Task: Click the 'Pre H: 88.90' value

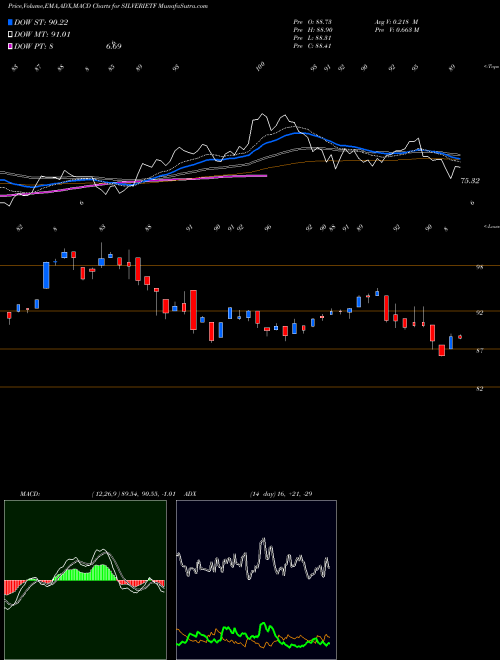Action: [x=314, y=30]
